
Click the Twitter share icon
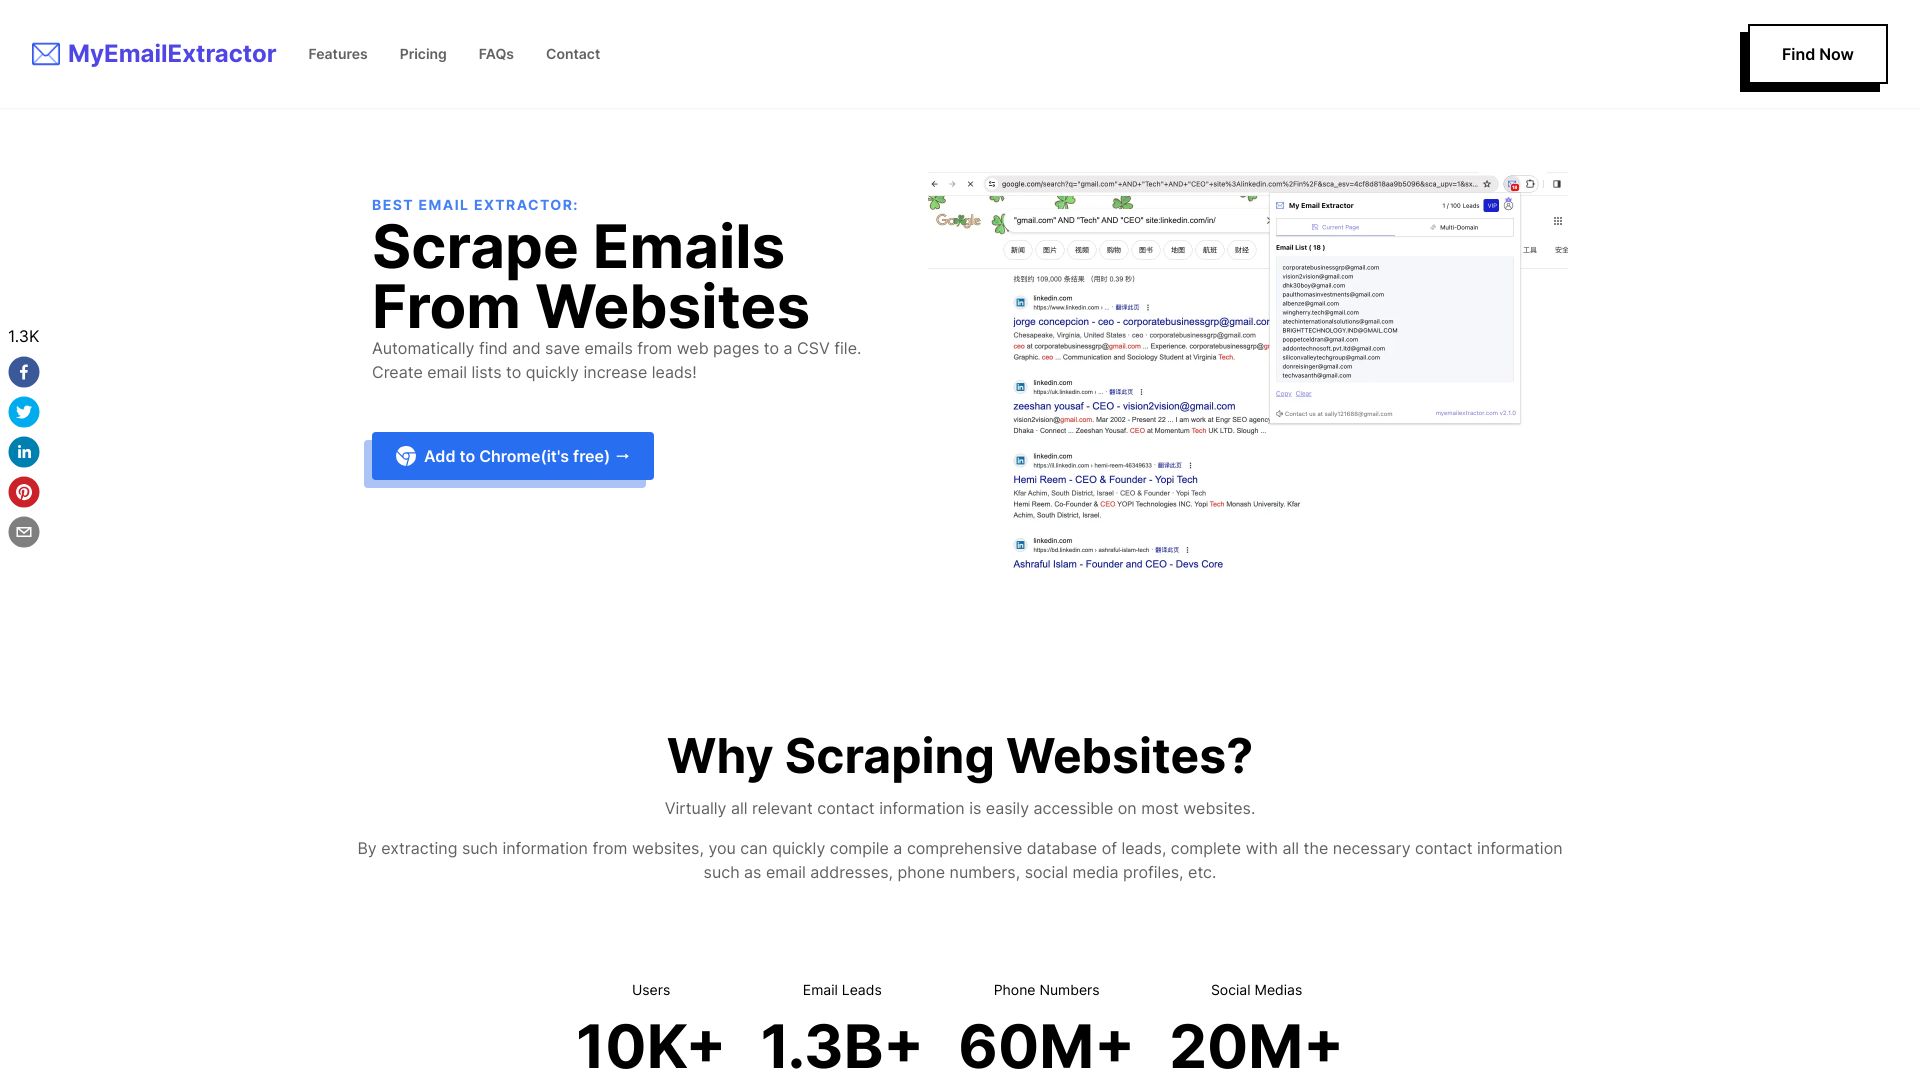(24, 411)
